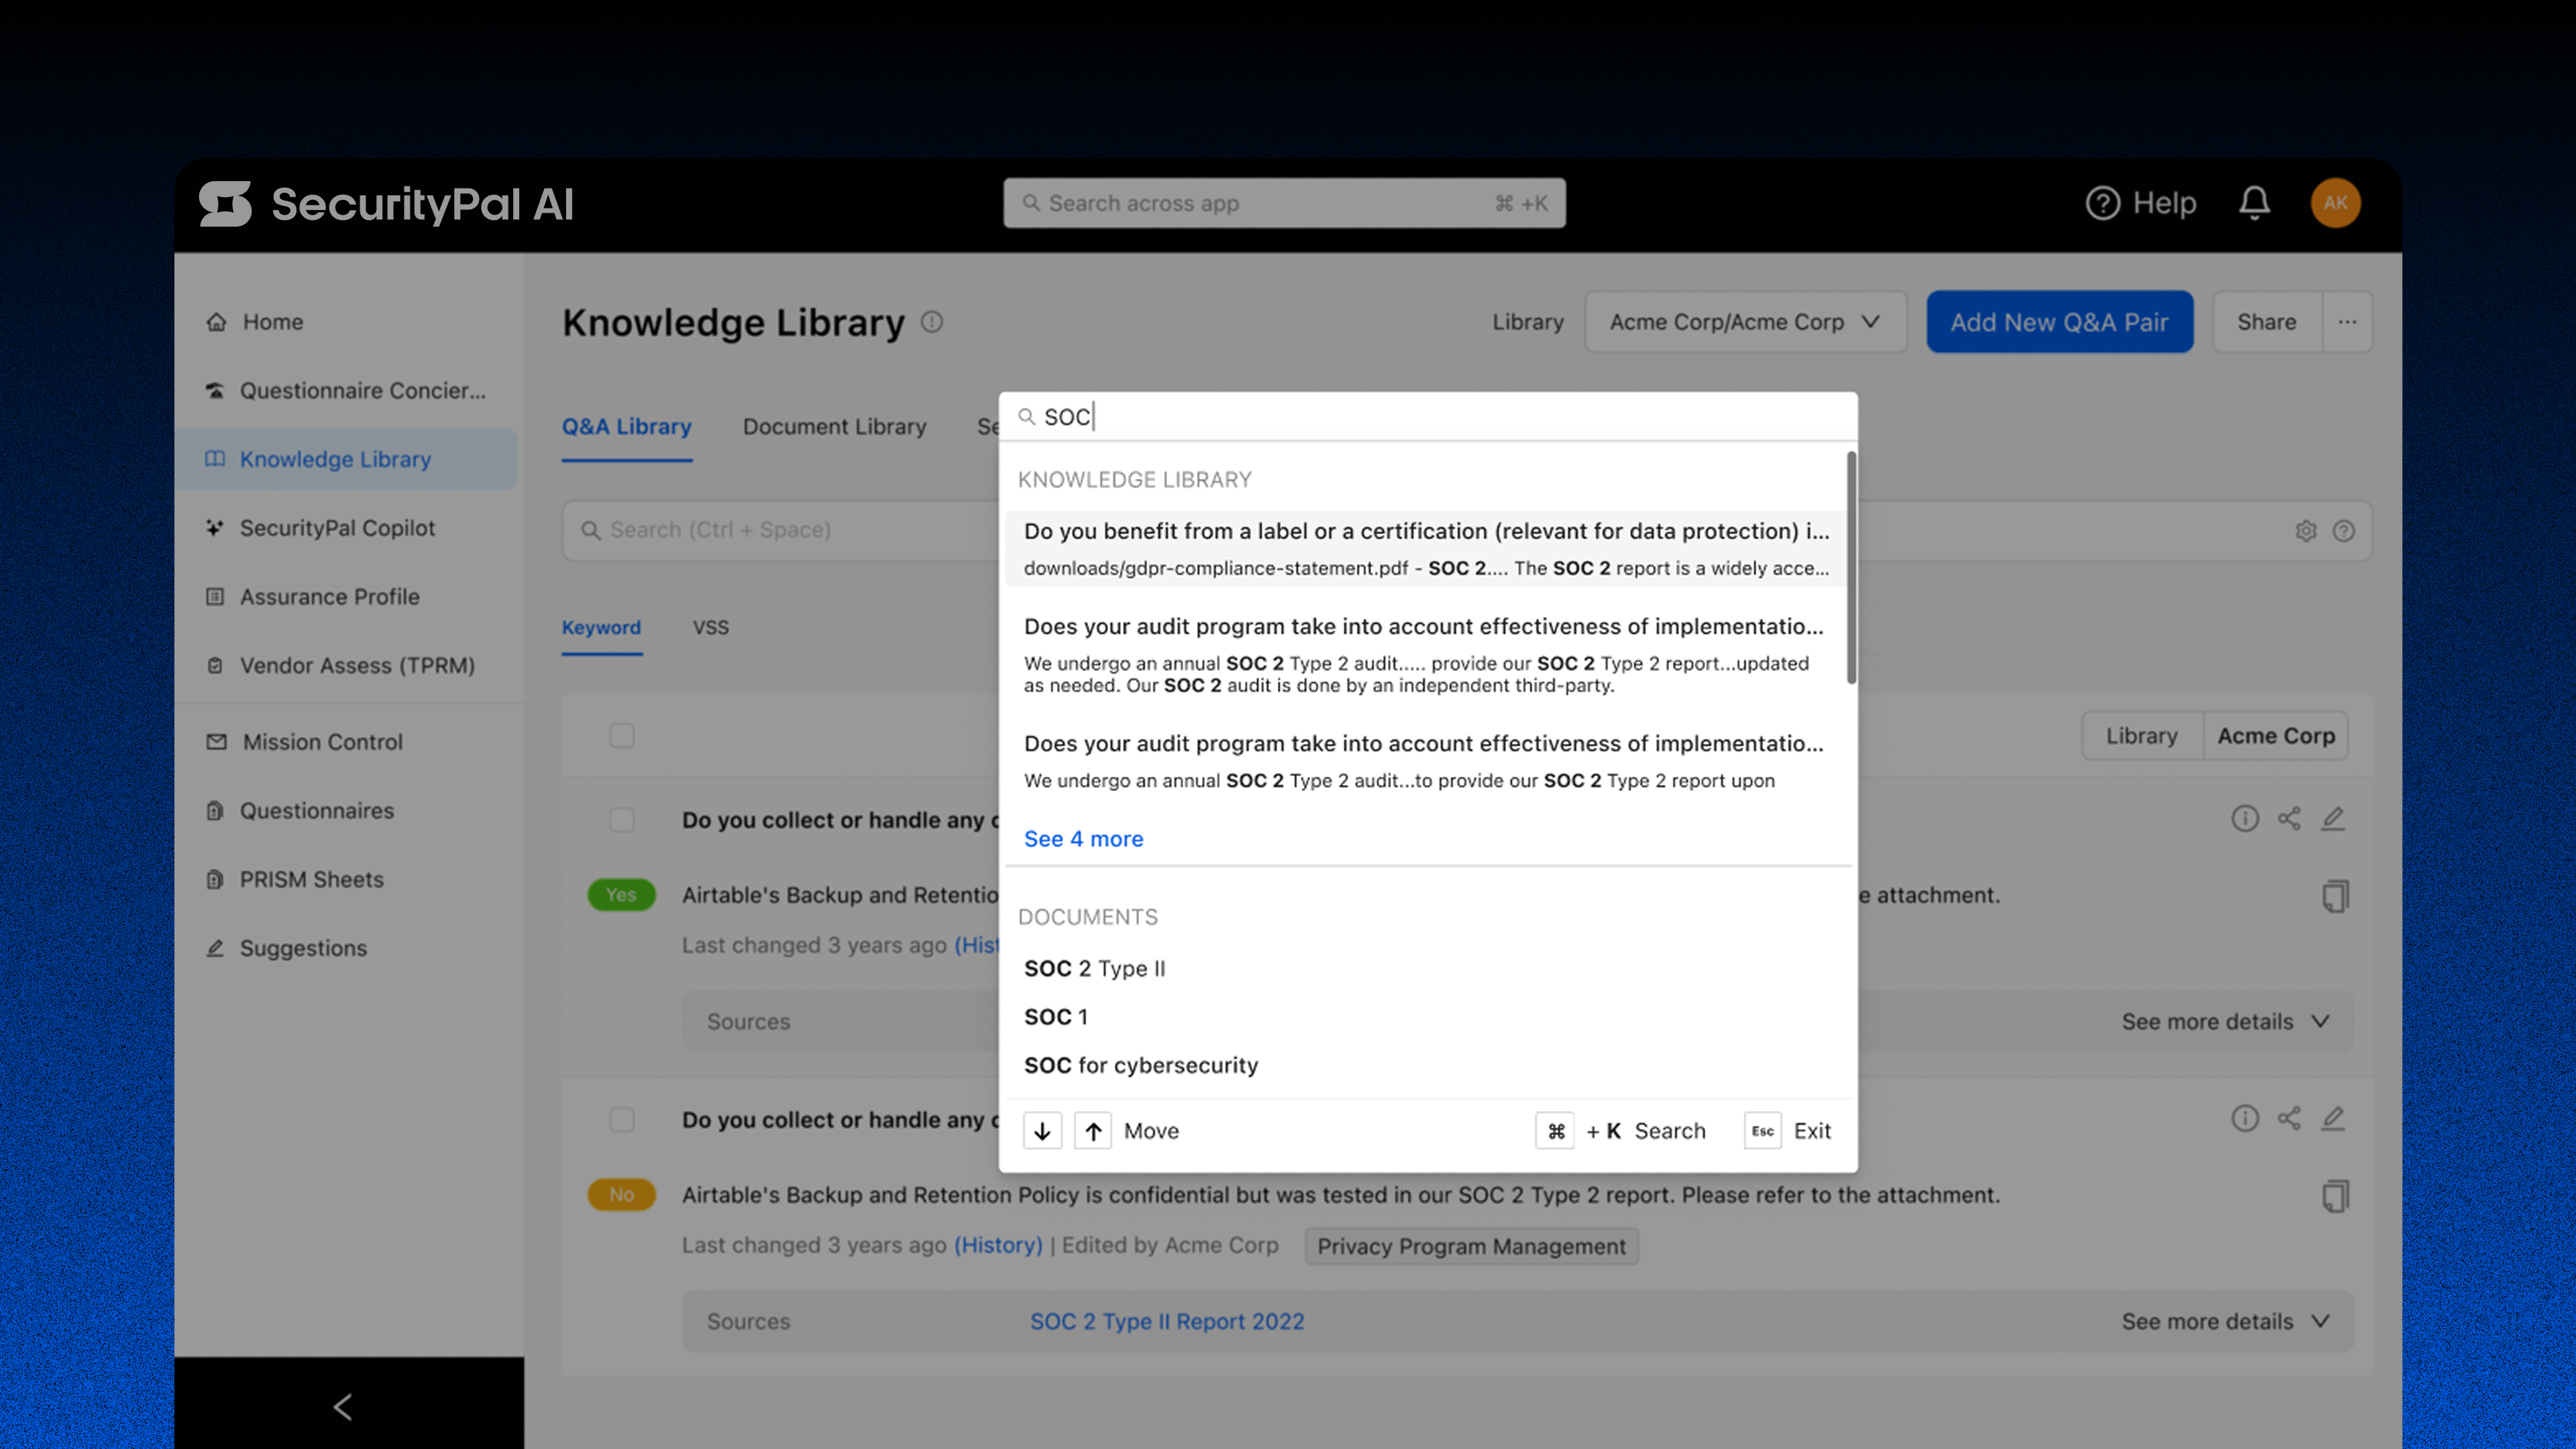Open the 'SOC 1' document
The height and width of the screenshot is (1449, 2576).
(x=1055, y=1017)
